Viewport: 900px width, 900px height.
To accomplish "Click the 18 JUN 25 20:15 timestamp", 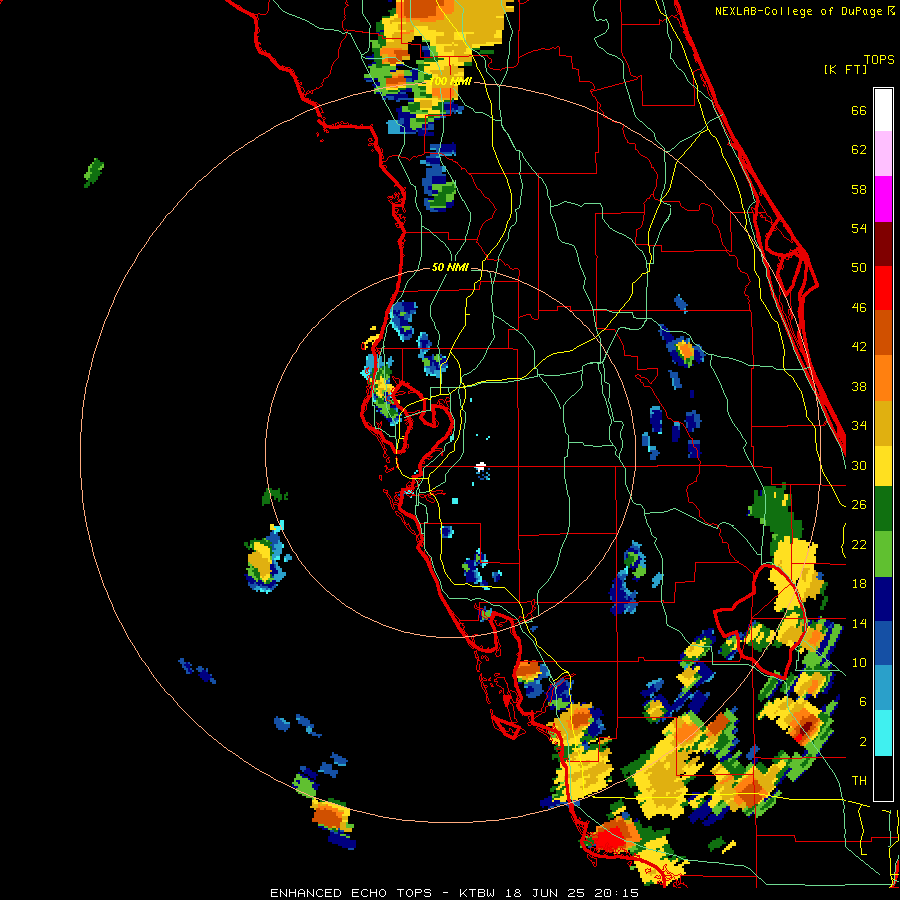I will (571, 893).
